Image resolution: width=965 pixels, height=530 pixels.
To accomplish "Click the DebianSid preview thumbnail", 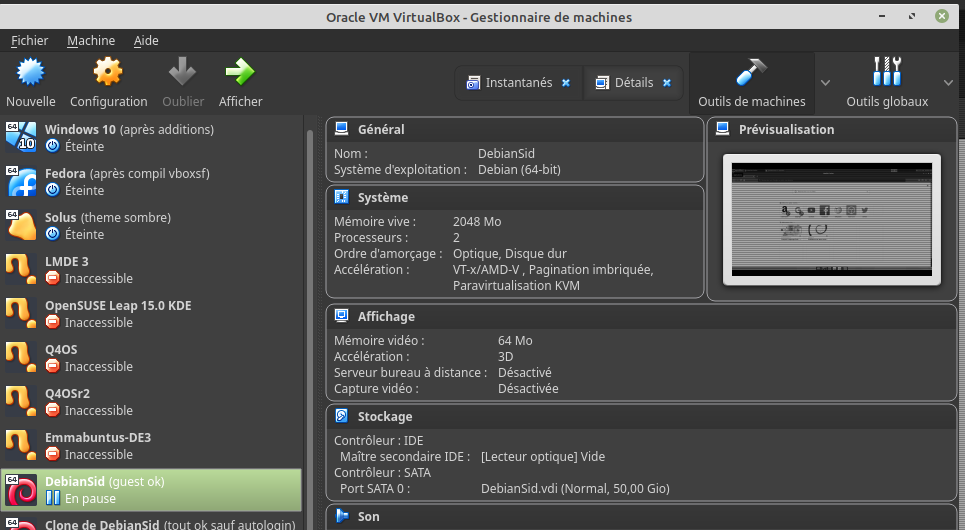I will pyautogui.click(x=831, y=219).
